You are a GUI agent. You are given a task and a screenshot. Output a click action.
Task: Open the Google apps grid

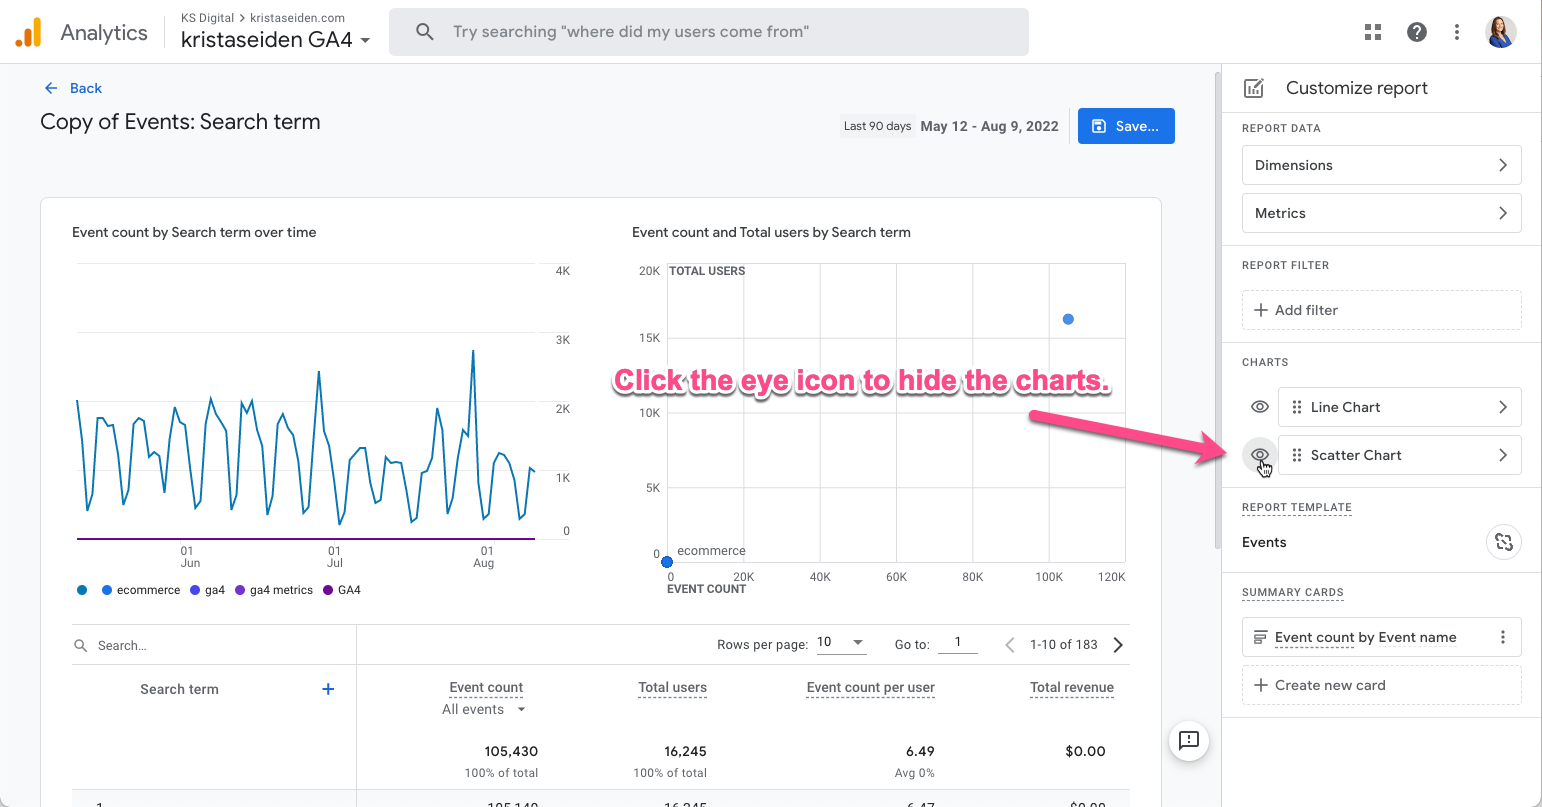point(1373,32)
